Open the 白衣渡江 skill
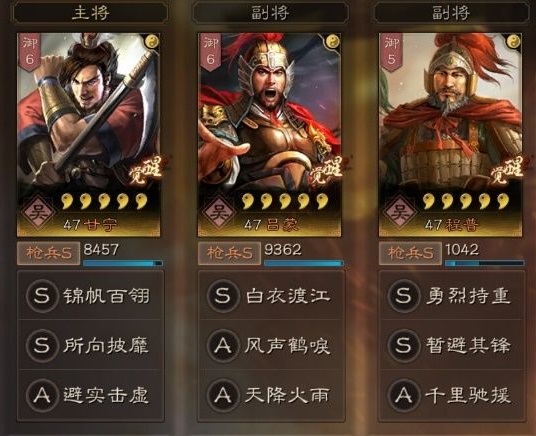 (x=271, y=296)
